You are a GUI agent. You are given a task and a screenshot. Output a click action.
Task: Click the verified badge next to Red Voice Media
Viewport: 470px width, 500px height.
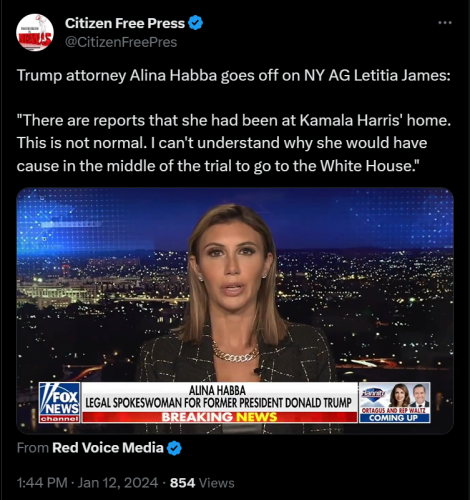pyautogui.click(x=174, y=448)
